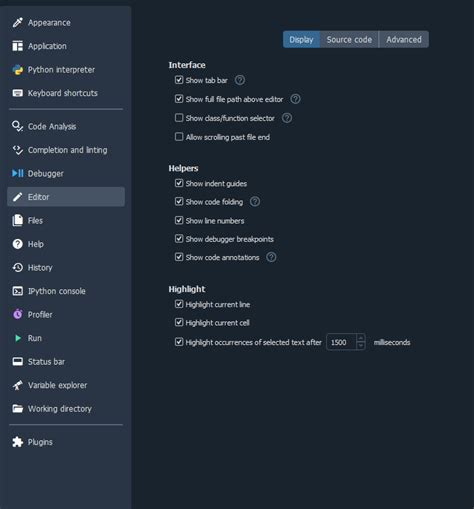Go to Completion and linting settings
Viewport: 474px width, 509px height.
pyautogui.click(x=66, y=150)
